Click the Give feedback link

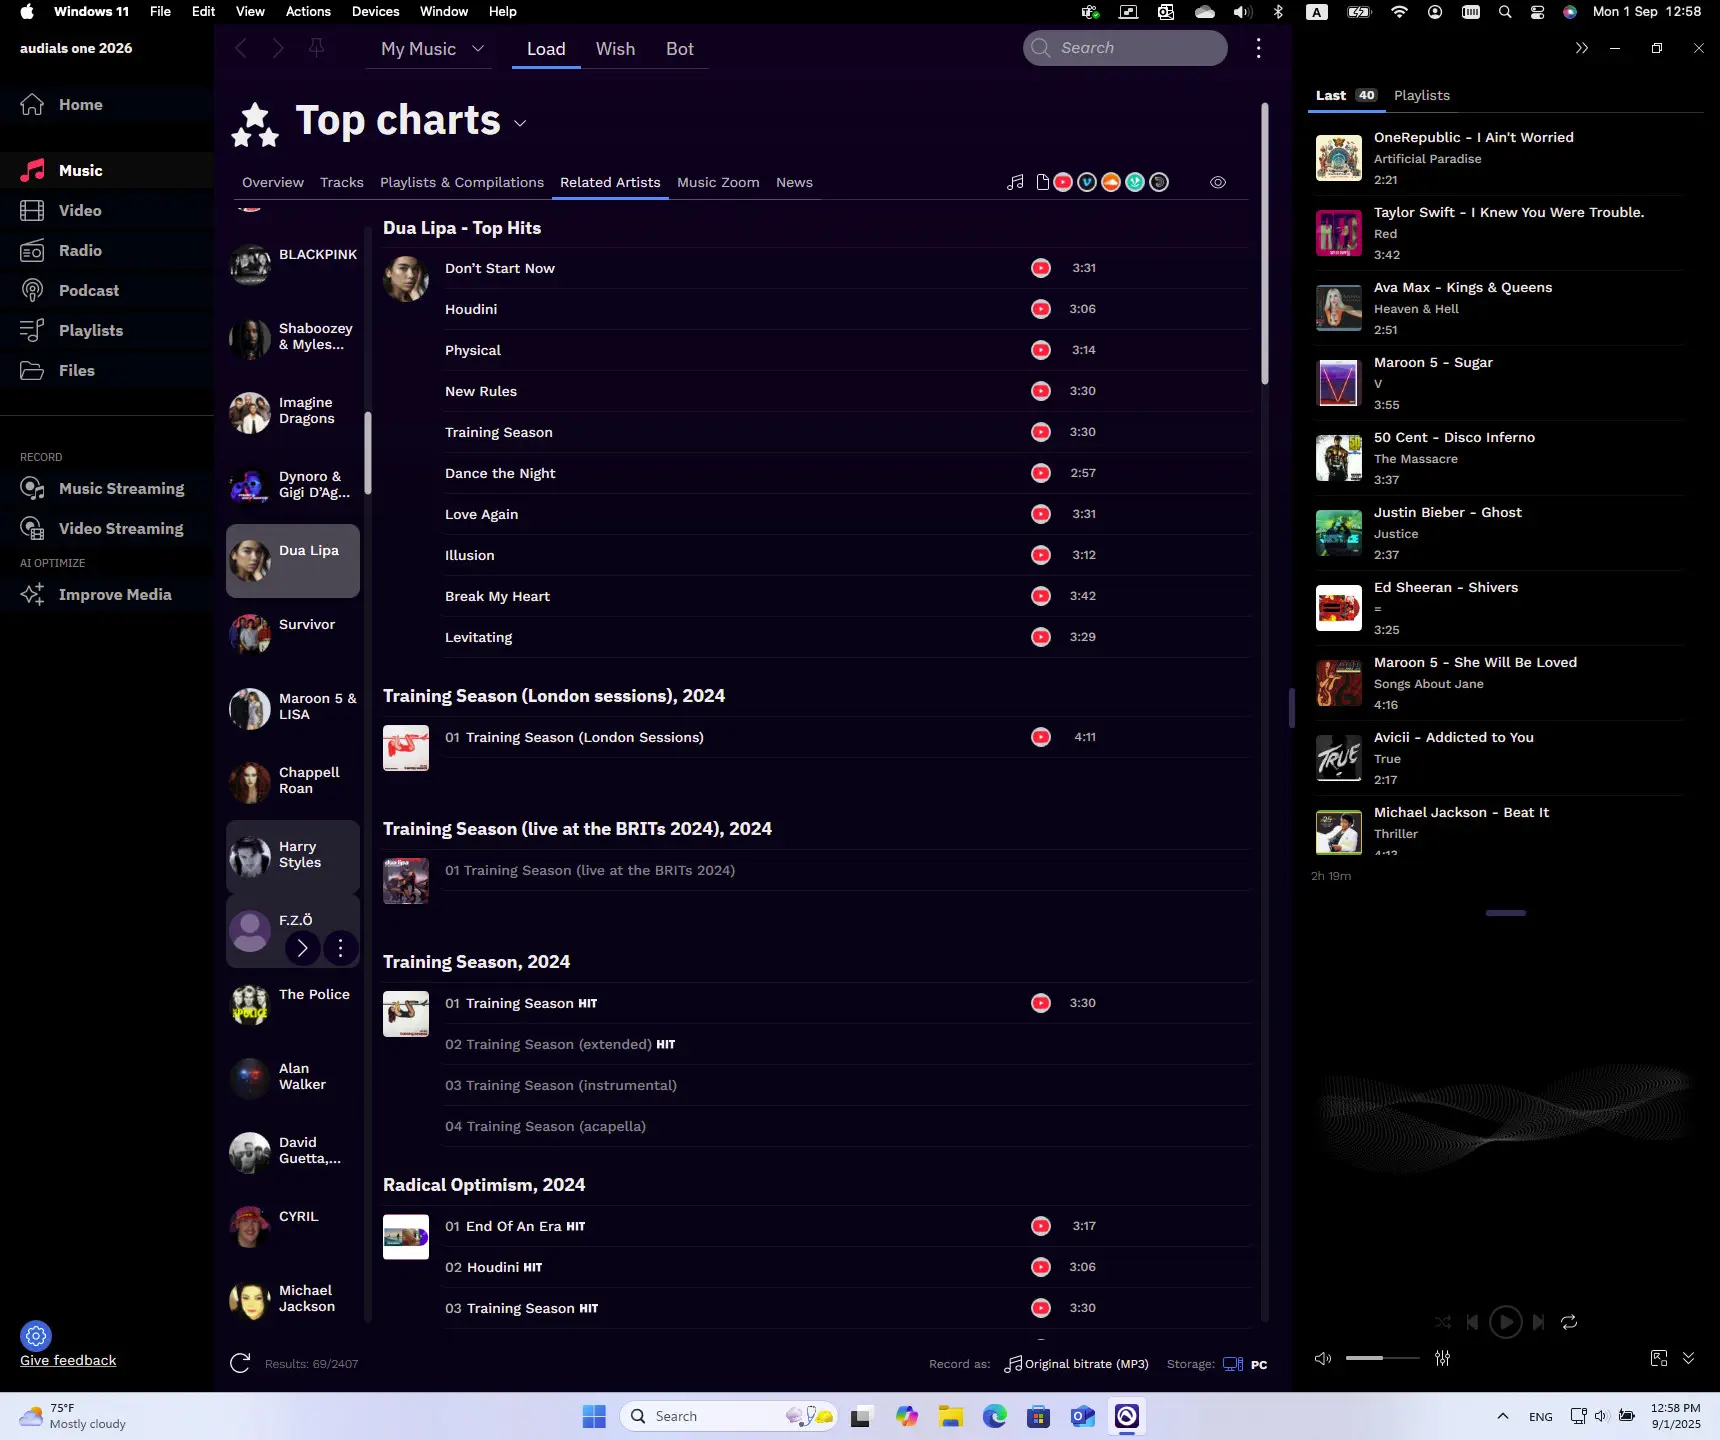click(68, 1360)
